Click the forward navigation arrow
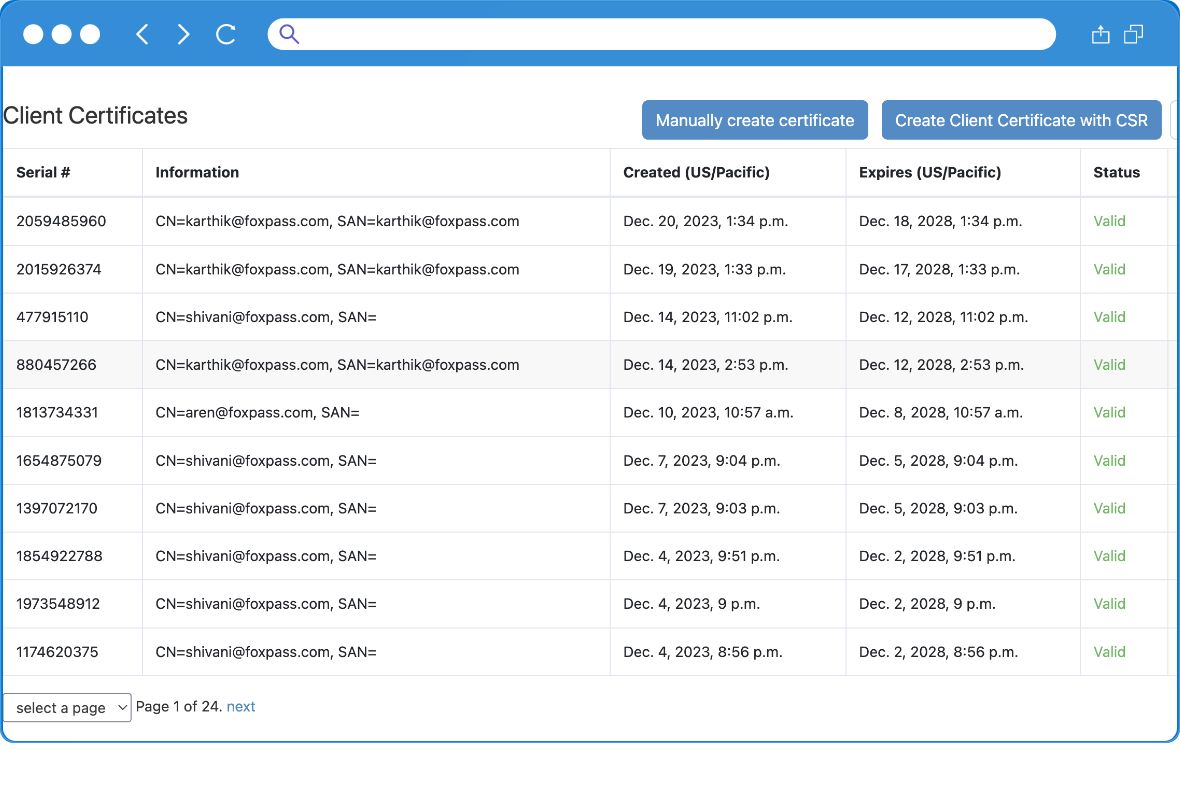Viewport: 1180px width, 788px height. [x=183, y=33]
